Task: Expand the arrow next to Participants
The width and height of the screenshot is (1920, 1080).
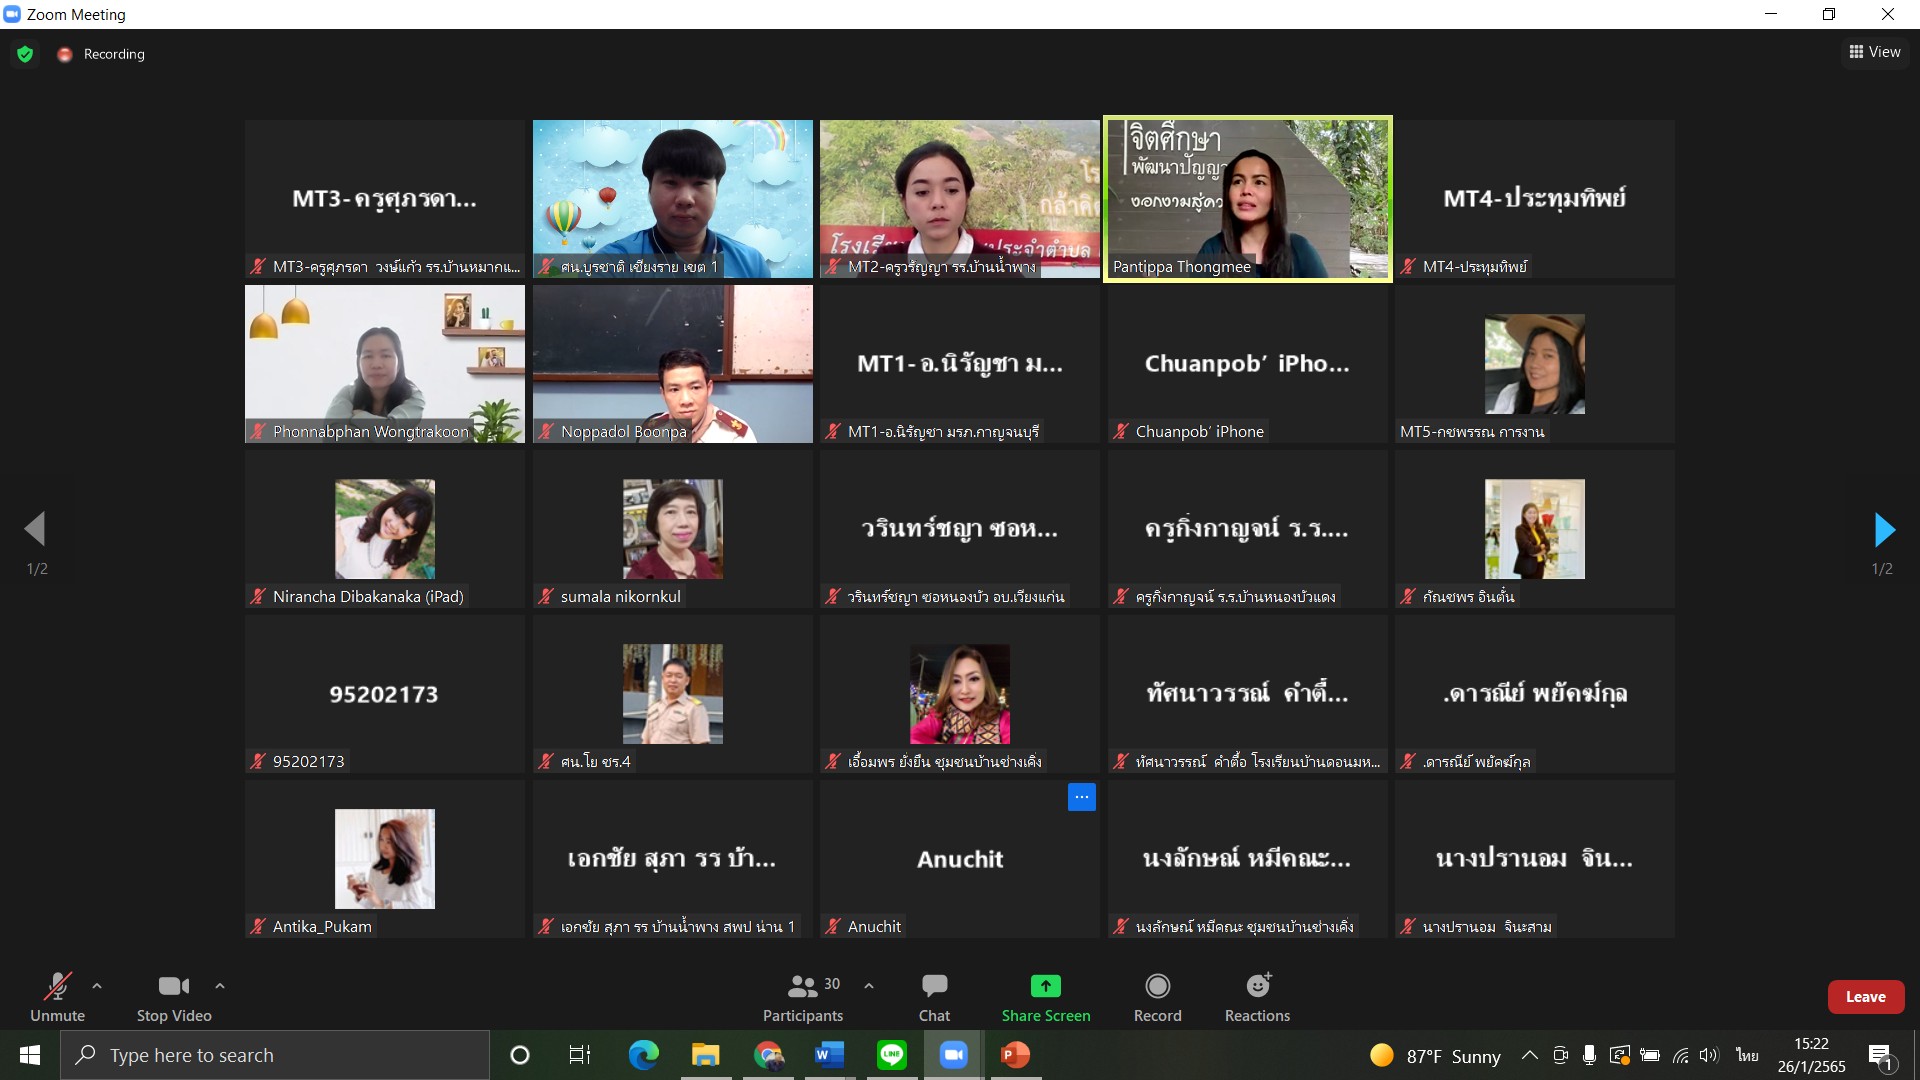Action: [x=869, y=986]
